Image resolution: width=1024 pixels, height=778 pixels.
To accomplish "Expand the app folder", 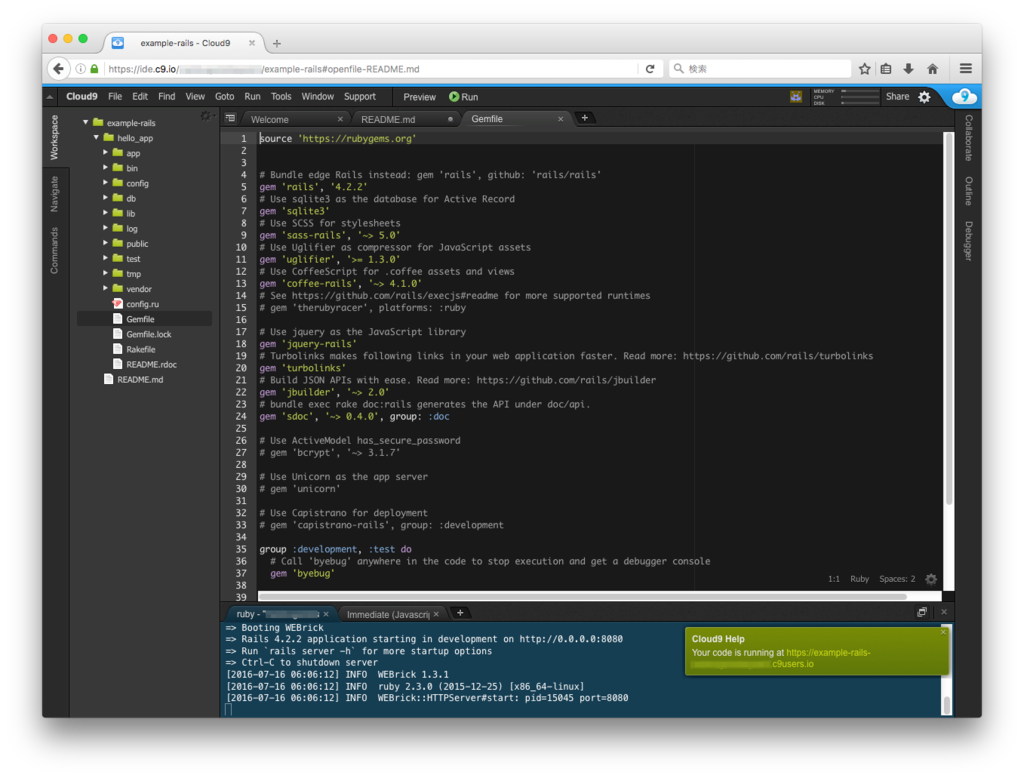I will (105, 152).
